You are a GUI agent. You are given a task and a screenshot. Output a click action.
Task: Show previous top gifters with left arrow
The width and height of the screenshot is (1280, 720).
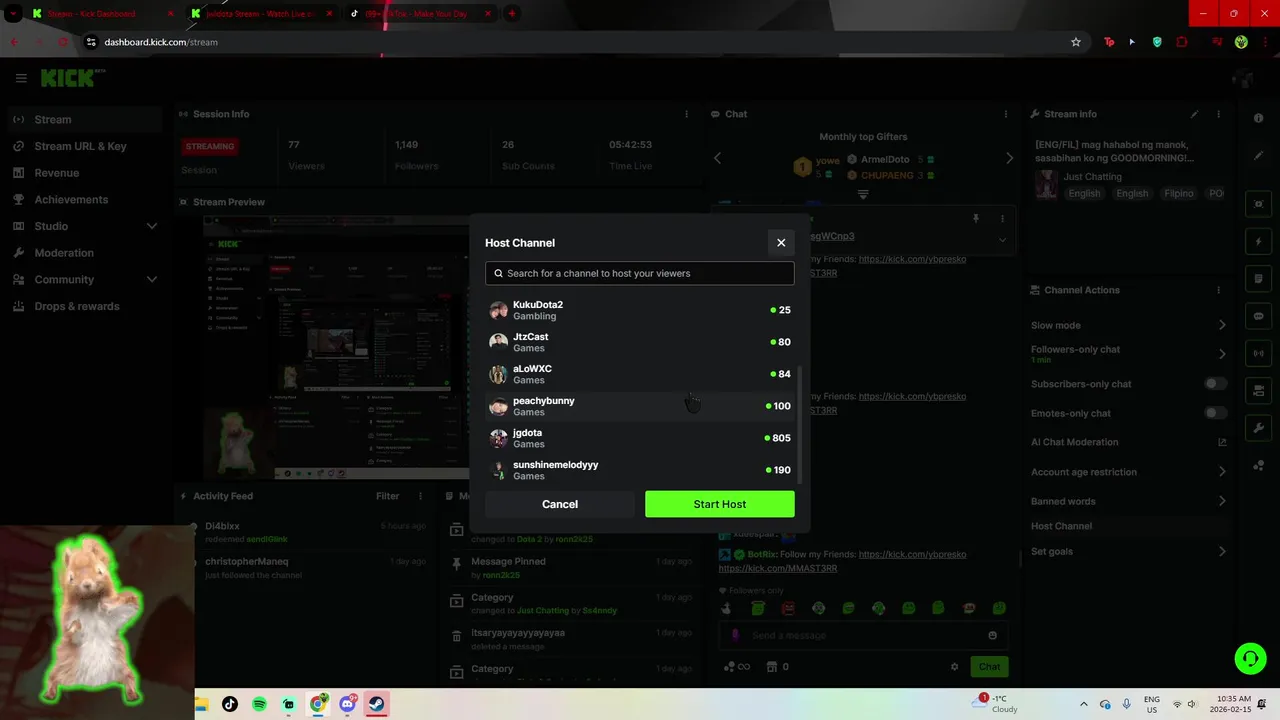[x=717, y=158]
